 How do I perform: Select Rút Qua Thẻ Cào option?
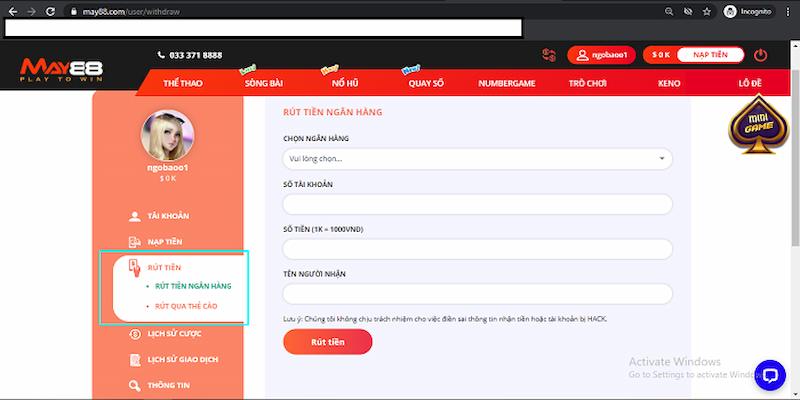click(x=185, y=305)
